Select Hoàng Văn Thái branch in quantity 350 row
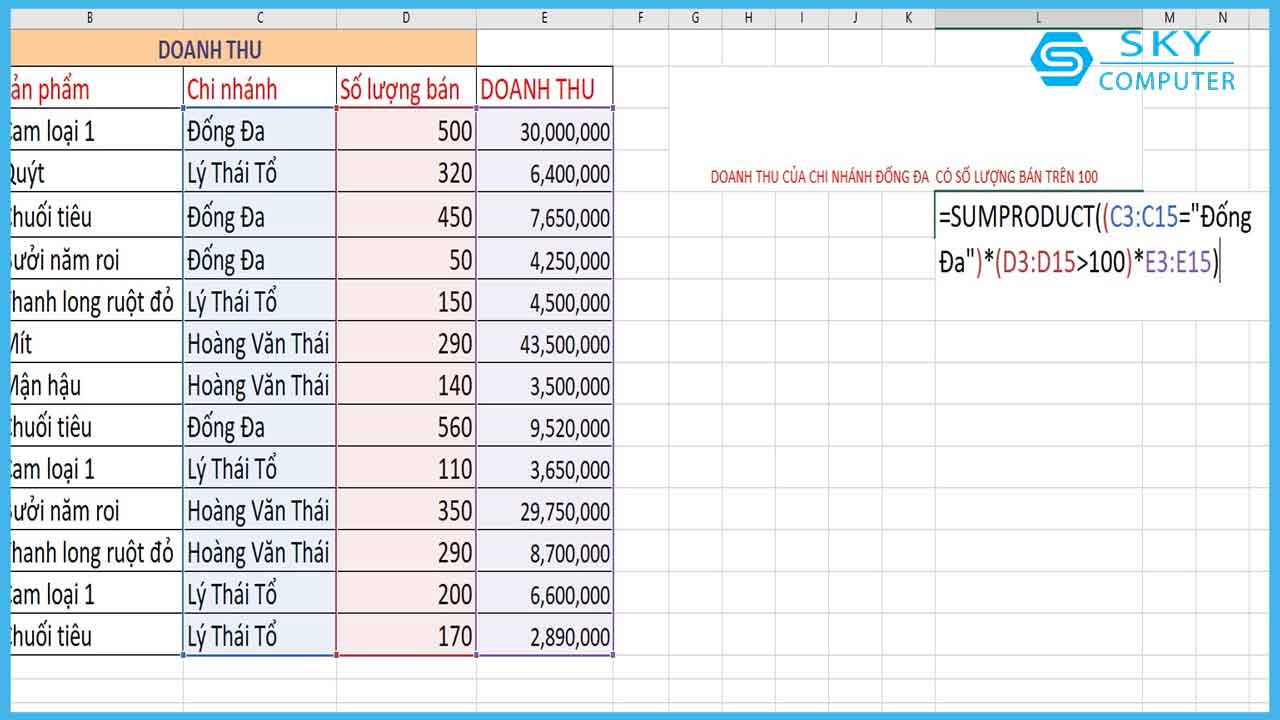This screenshot has width=1280, height=720. click(x=260, y=510)
